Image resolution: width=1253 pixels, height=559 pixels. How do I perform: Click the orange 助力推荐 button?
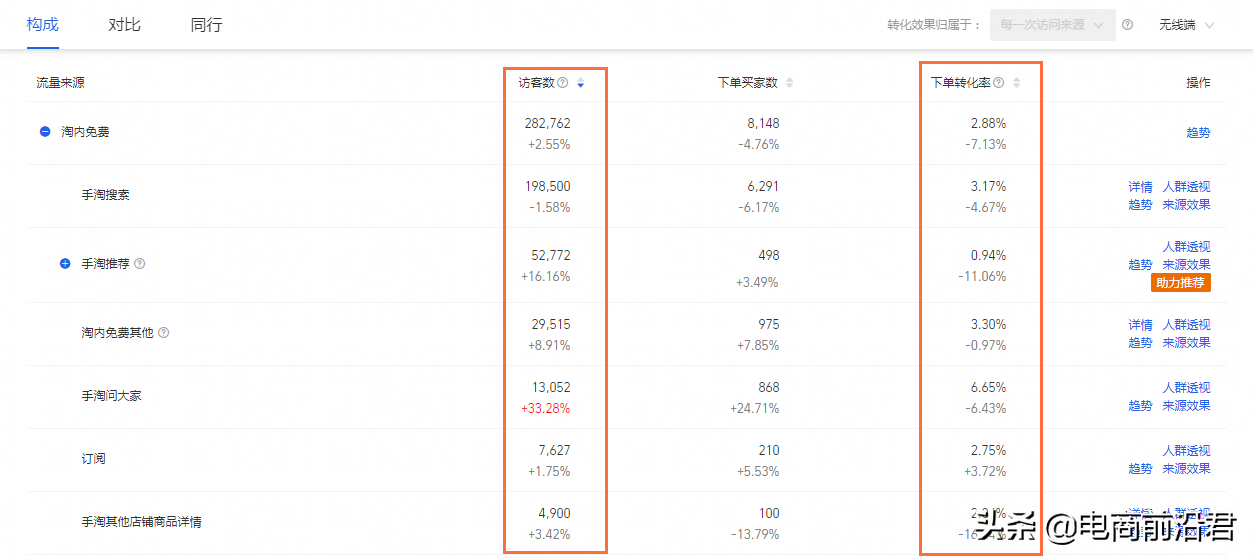coord(1181,283)
